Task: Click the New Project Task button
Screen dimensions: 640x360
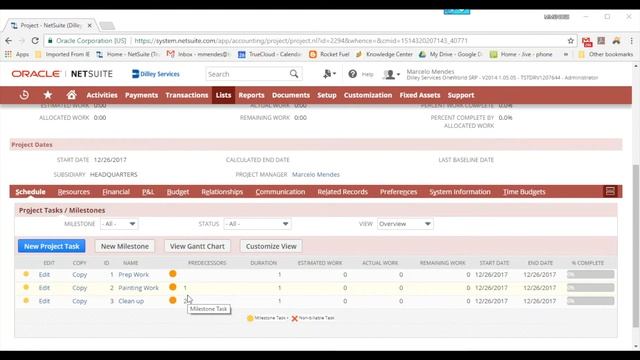Action: pos(51,246)
